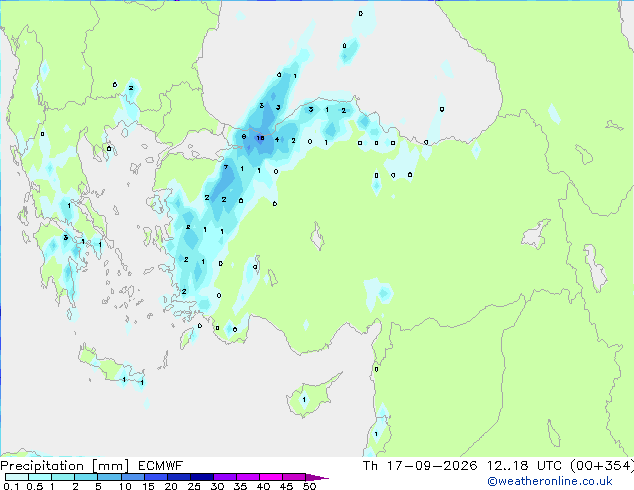Click the legend tick label 50
634x490 pixels.
309,486
